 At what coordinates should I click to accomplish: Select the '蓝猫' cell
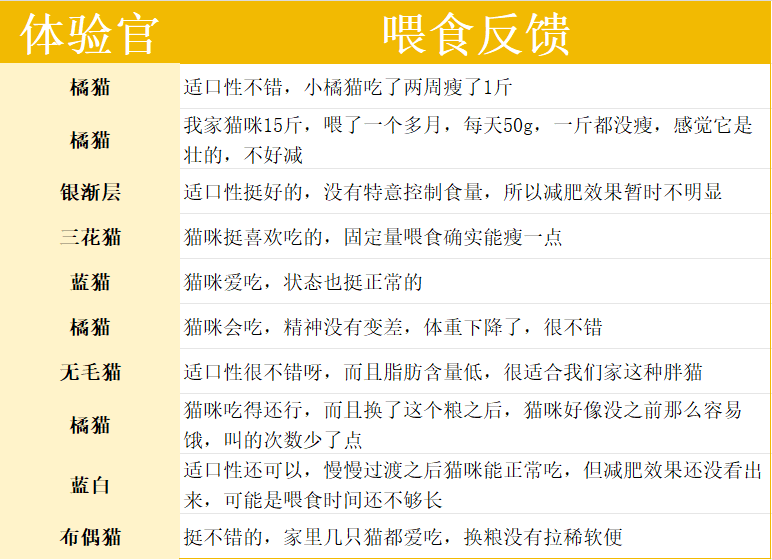coord(90,282)
